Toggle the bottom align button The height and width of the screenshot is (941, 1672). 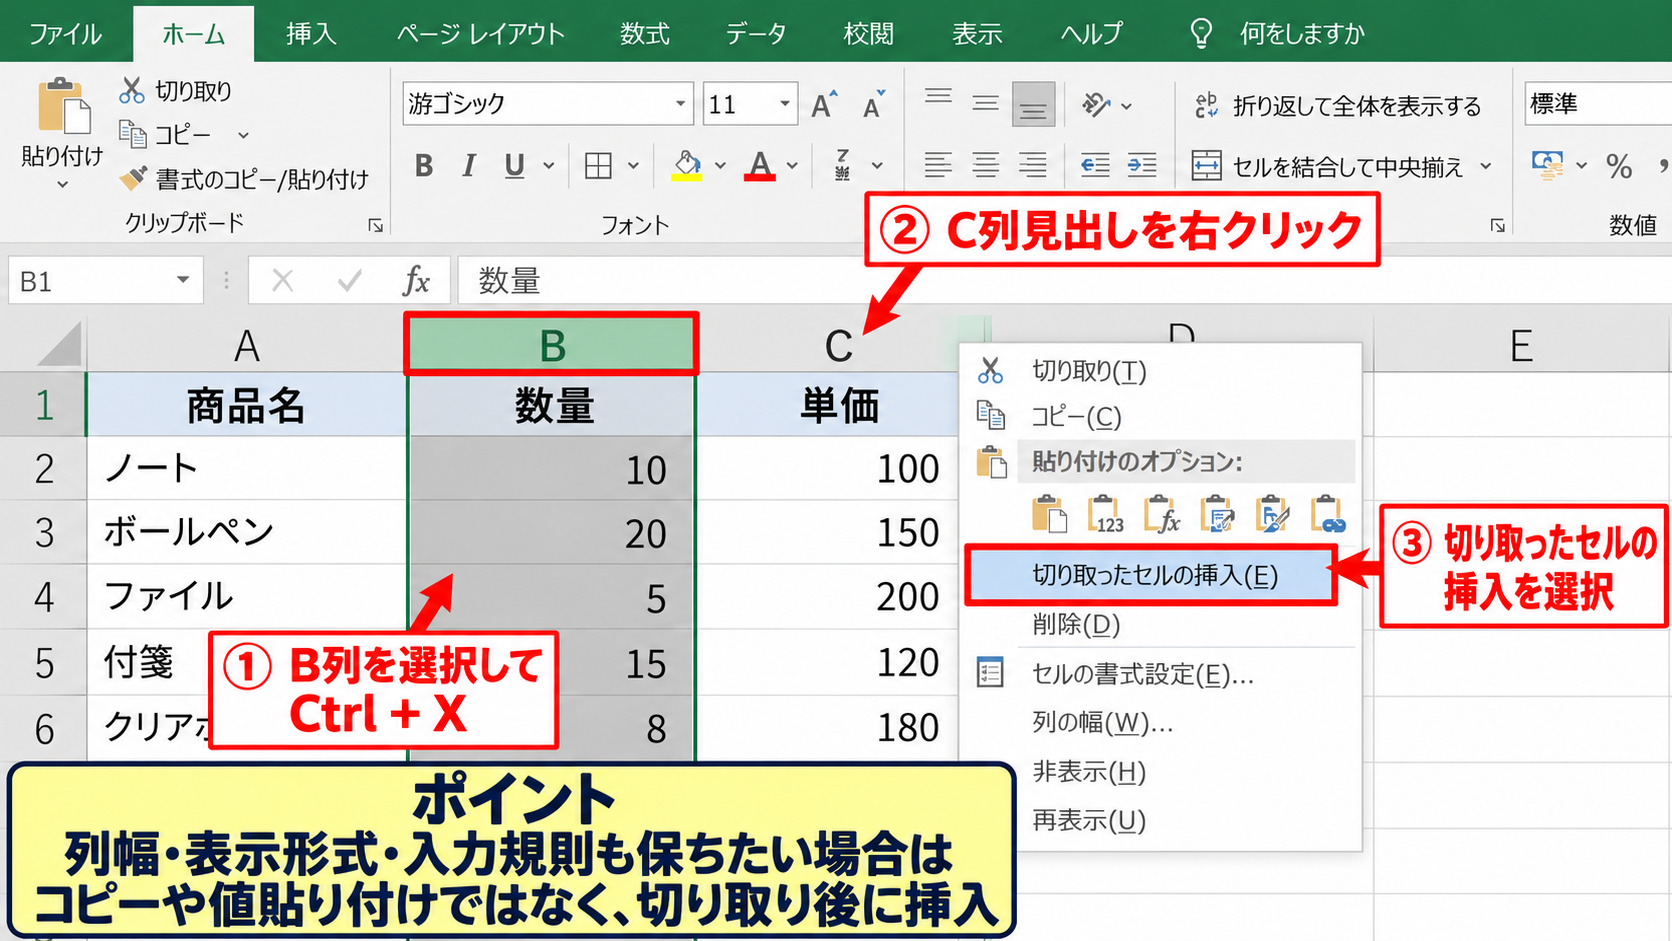click(x=1033, y=104)
